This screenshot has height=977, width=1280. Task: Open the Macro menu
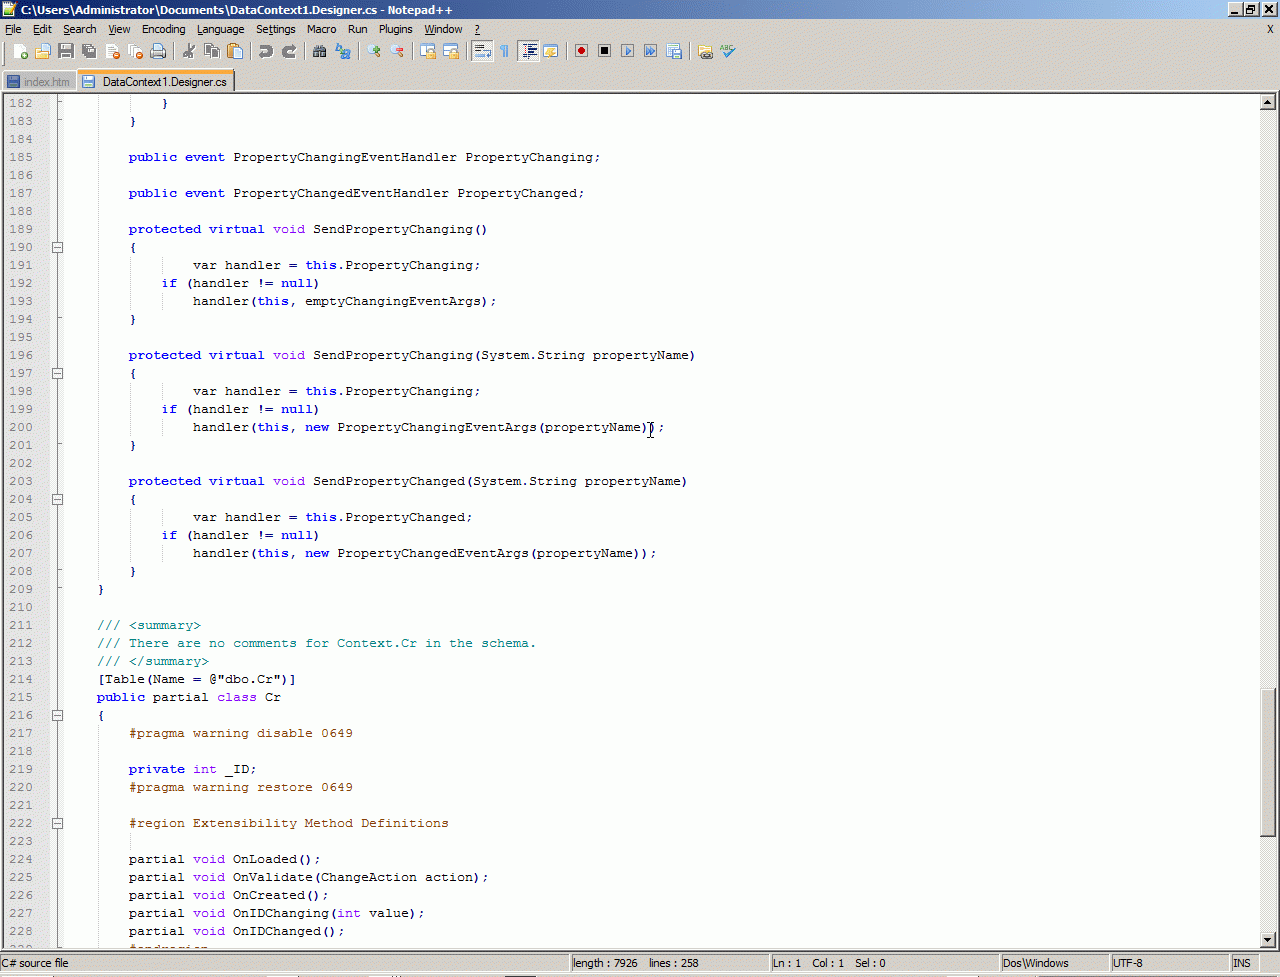(321, 29)
